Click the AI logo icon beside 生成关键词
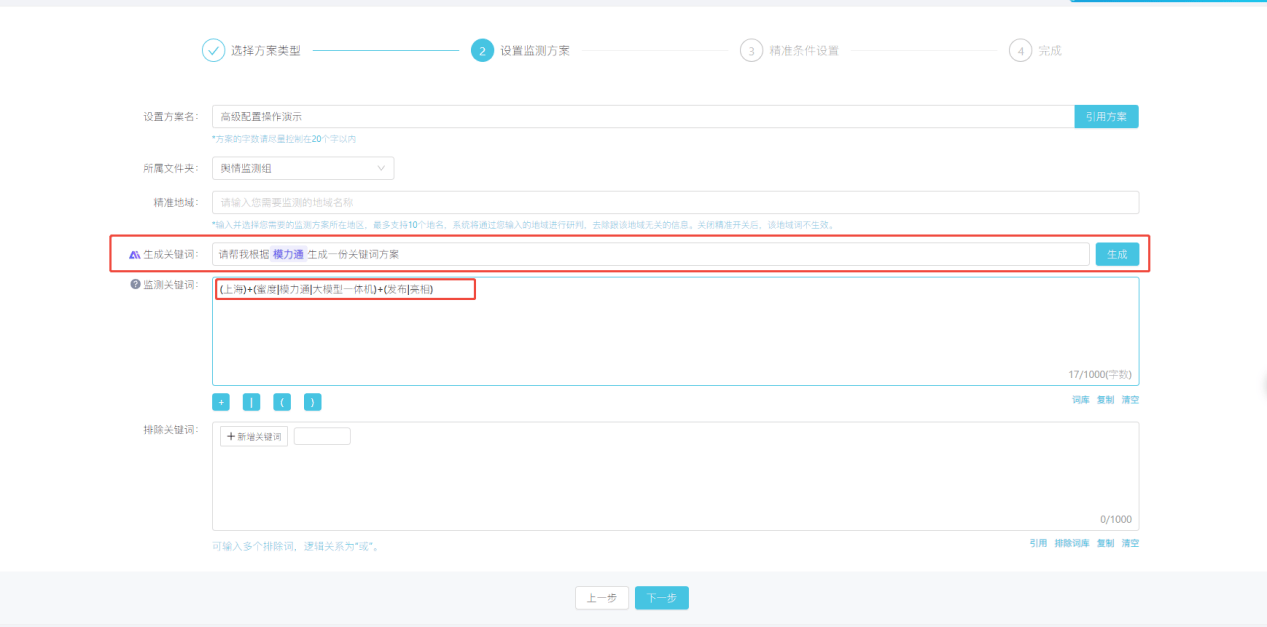The image size is (1267, 627). coord(134,255)
